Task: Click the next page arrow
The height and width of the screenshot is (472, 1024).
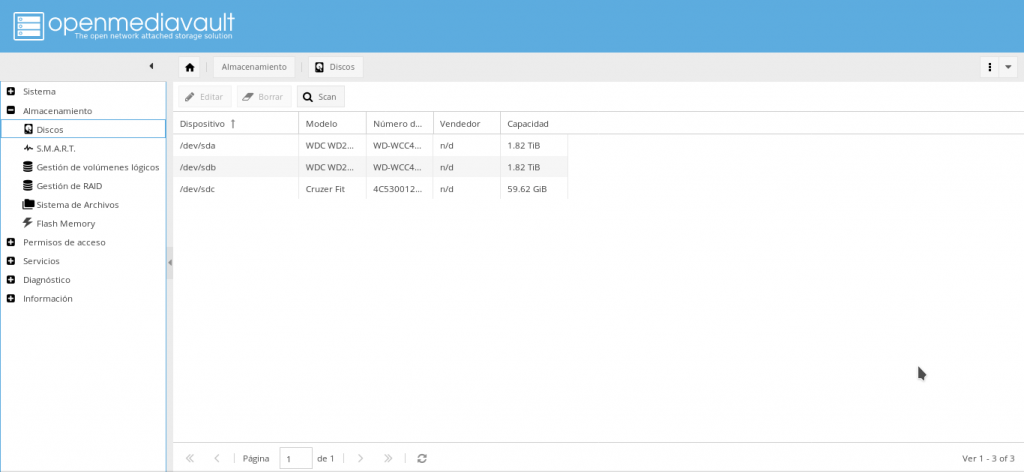Action: pyautogui.click(x=360, y=458)
